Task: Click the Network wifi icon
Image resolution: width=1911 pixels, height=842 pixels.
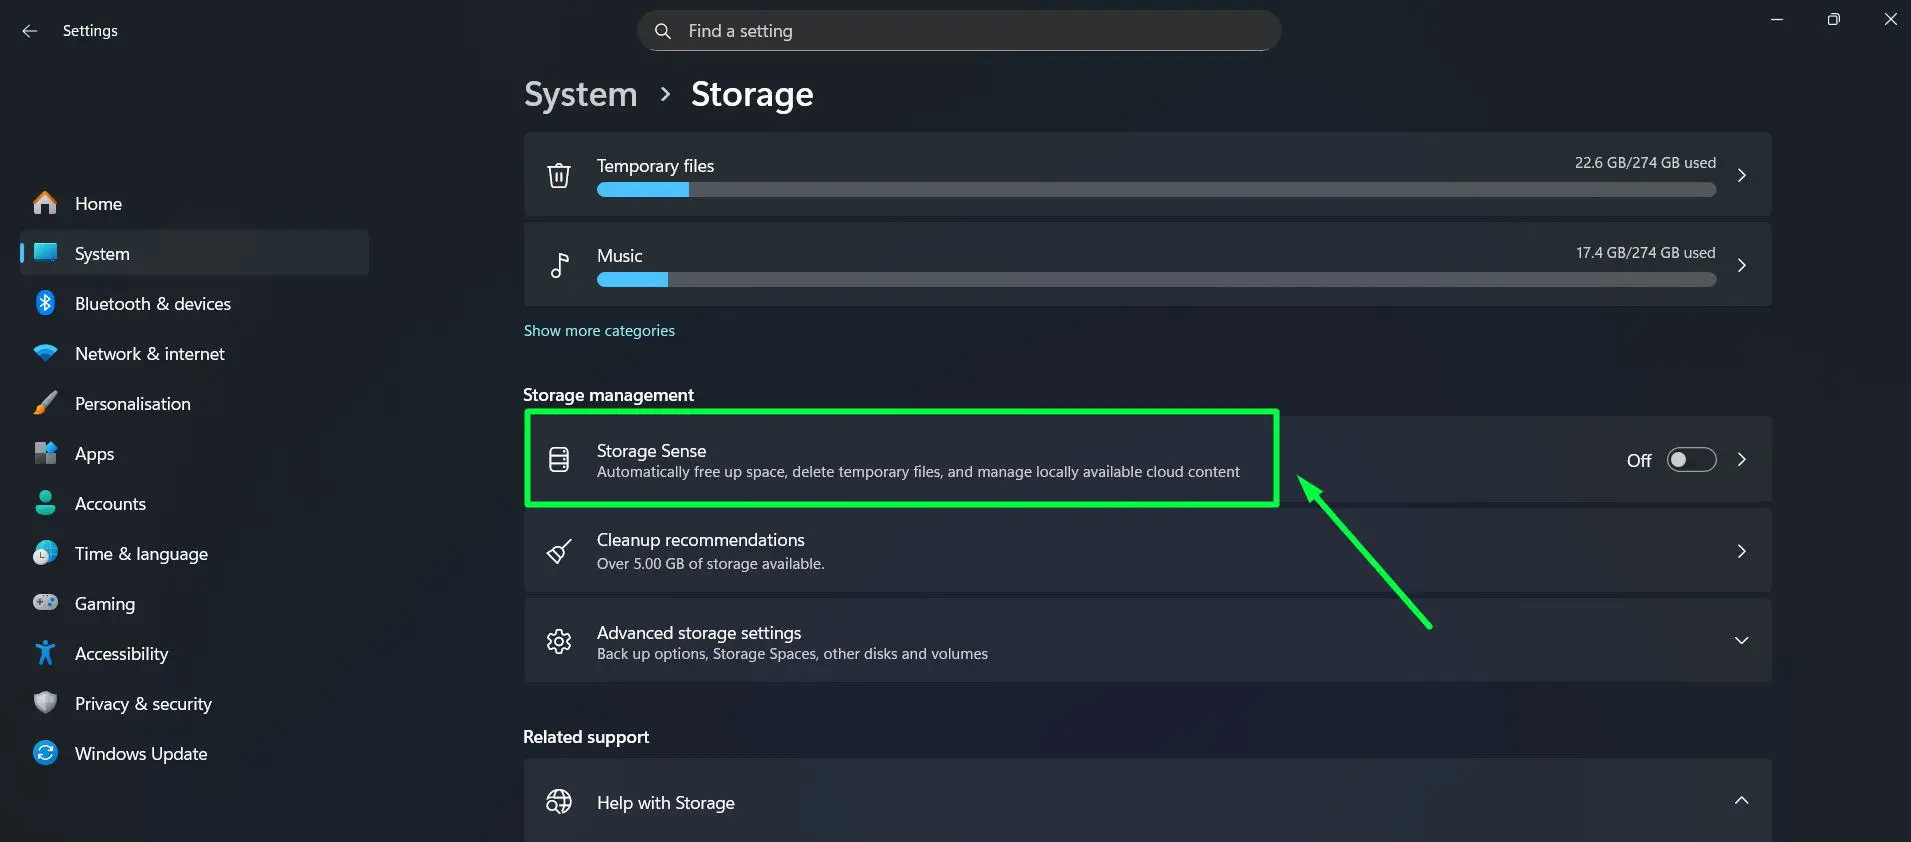Action: coord(45,353)
